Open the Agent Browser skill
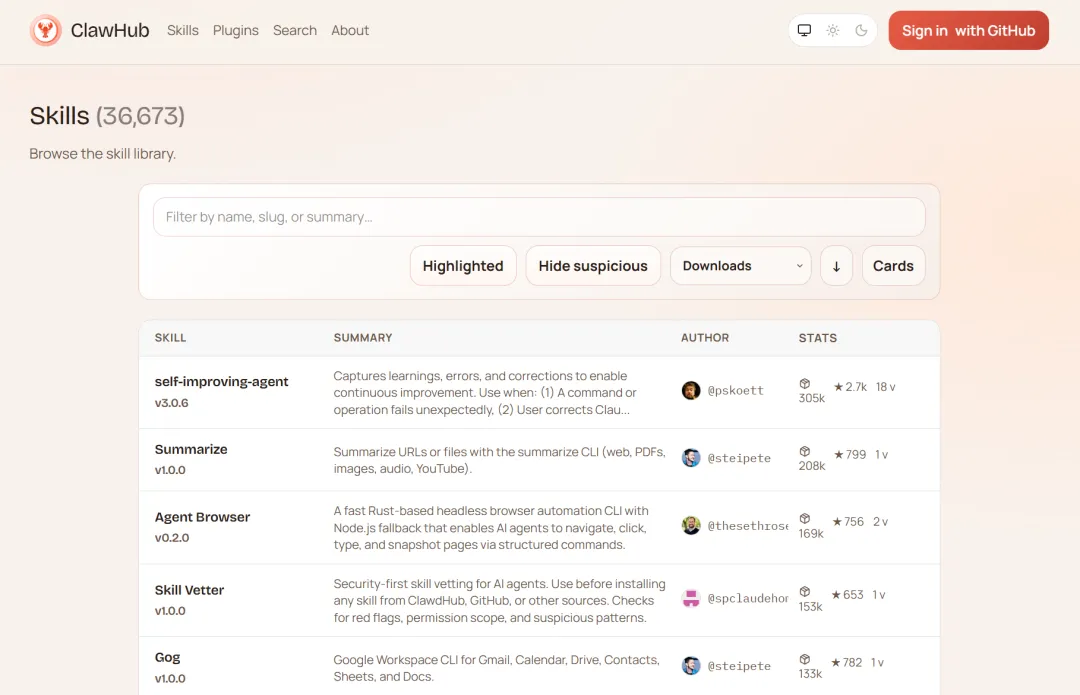Screen dimensions: 1080x695 click(202, 517)
